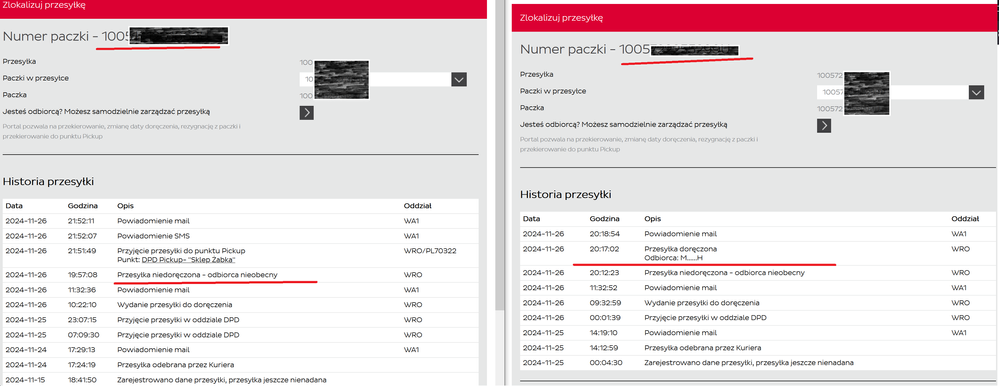Click the 19:57:08 time cell
999x386 pixels.
[x=82, y=275]
